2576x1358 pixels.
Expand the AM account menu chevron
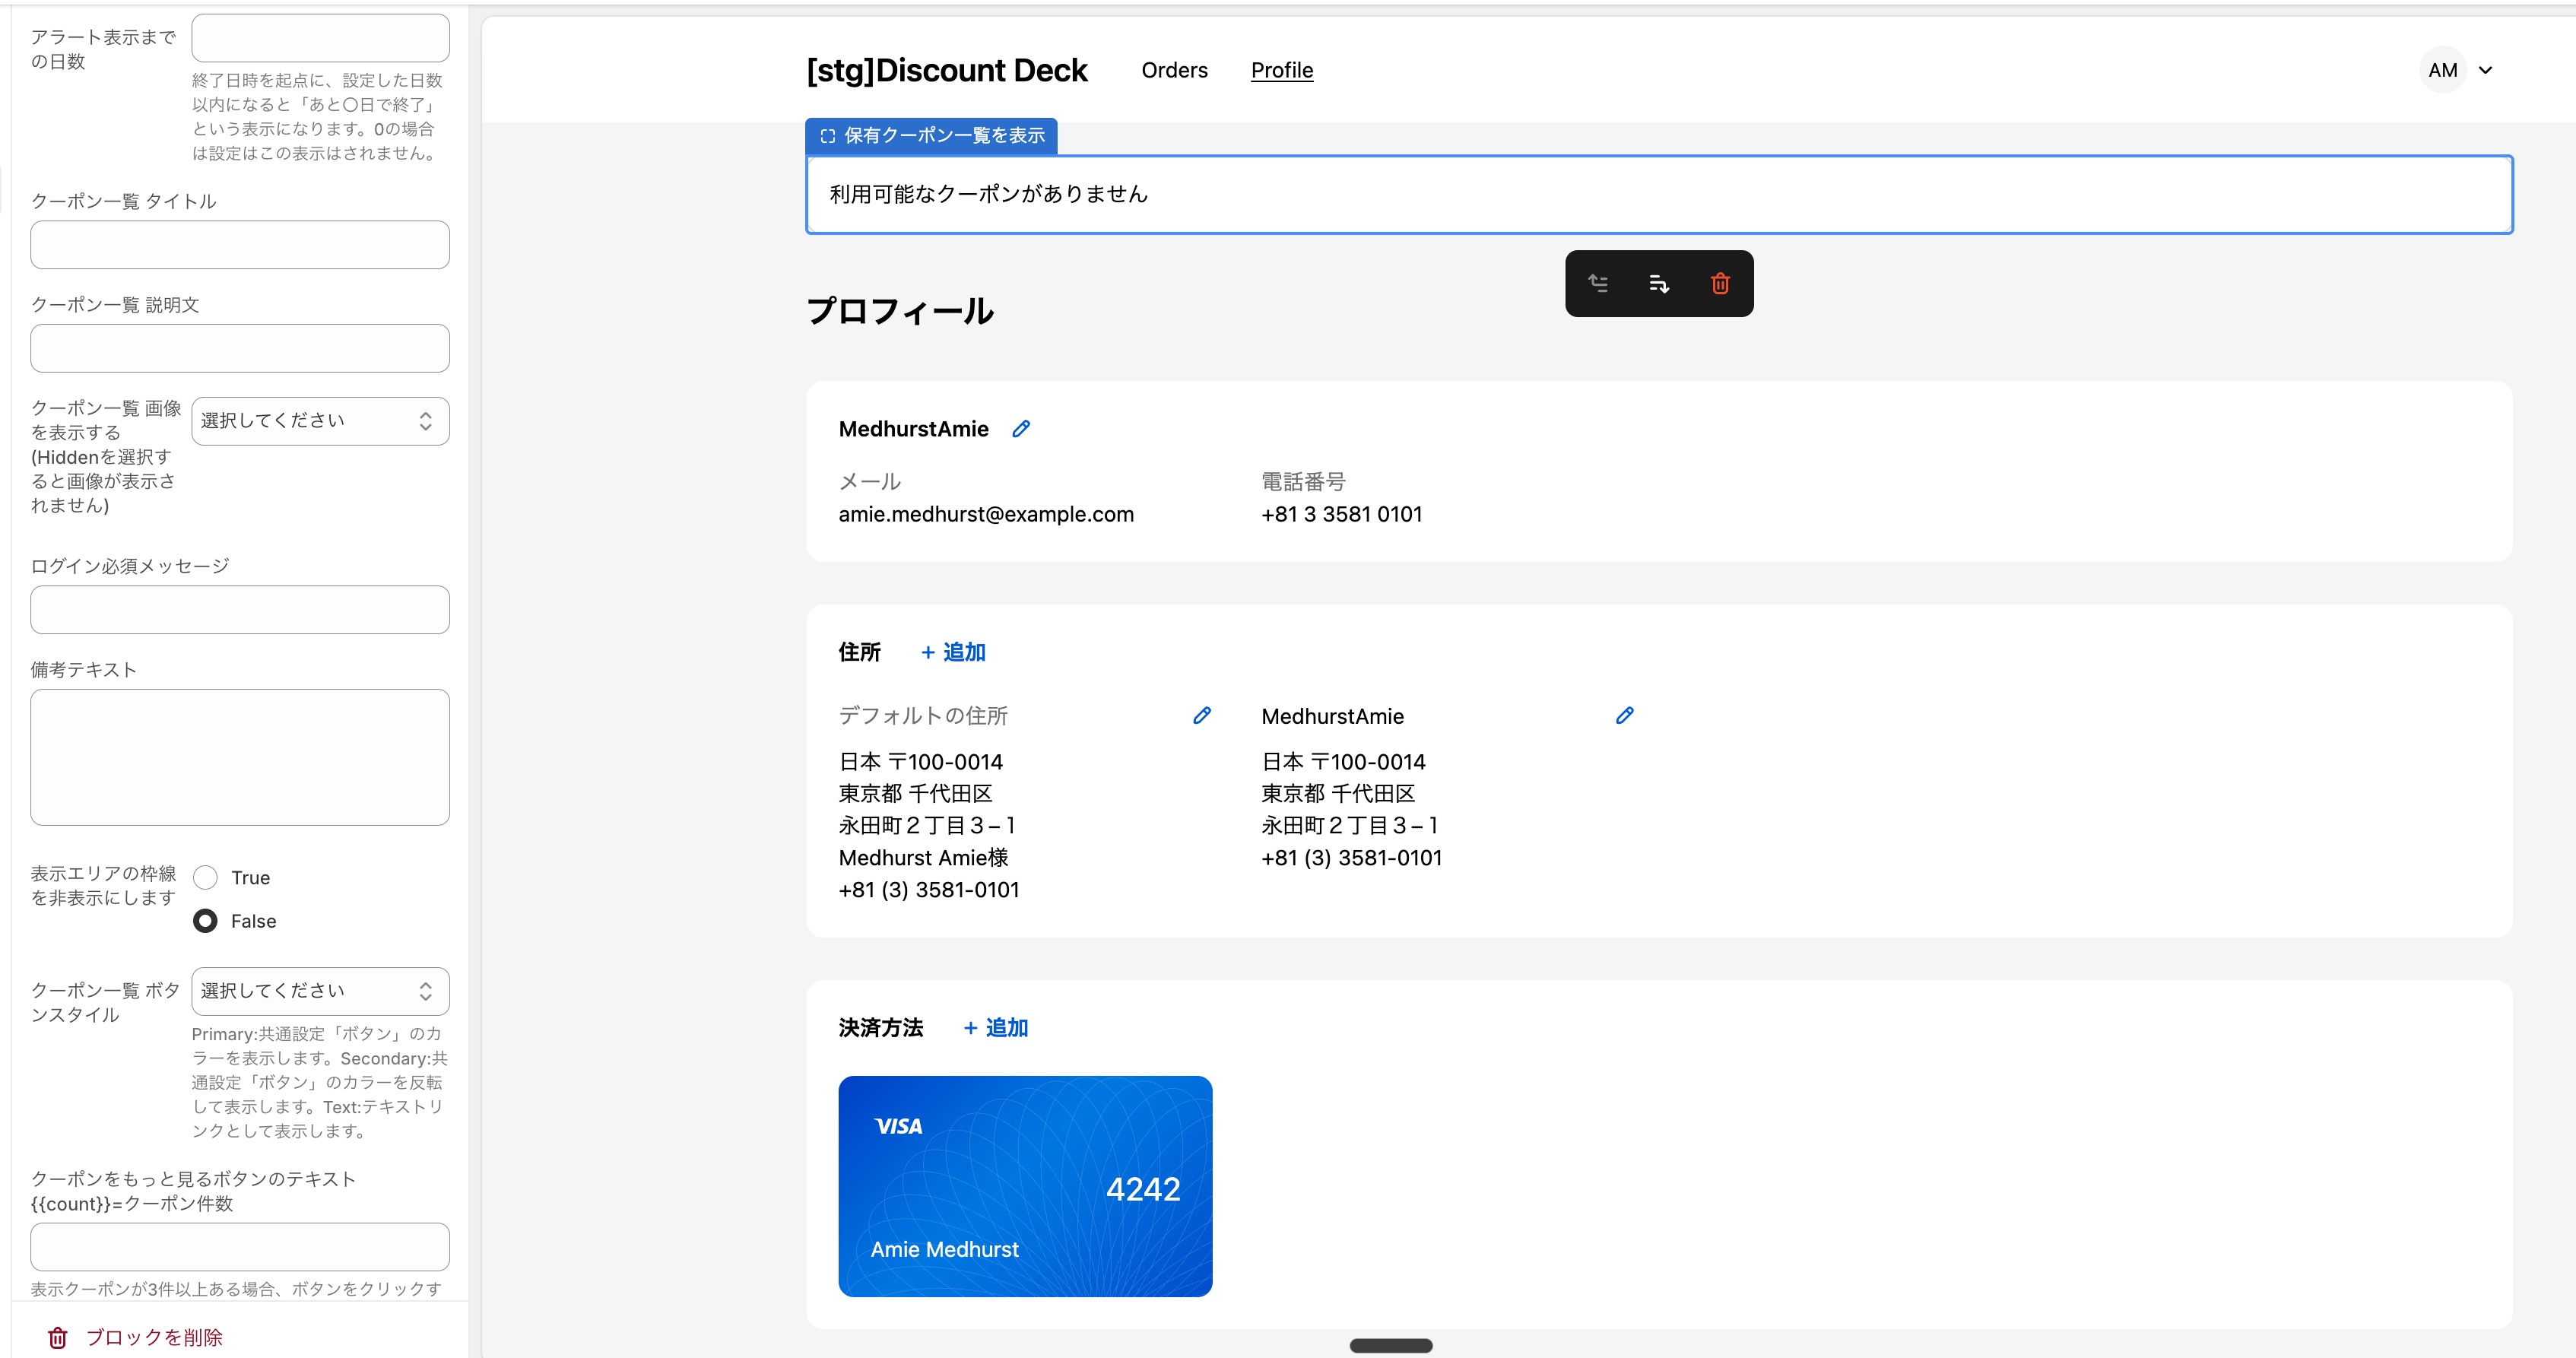pyautogui.click(x=2486, y=70)
